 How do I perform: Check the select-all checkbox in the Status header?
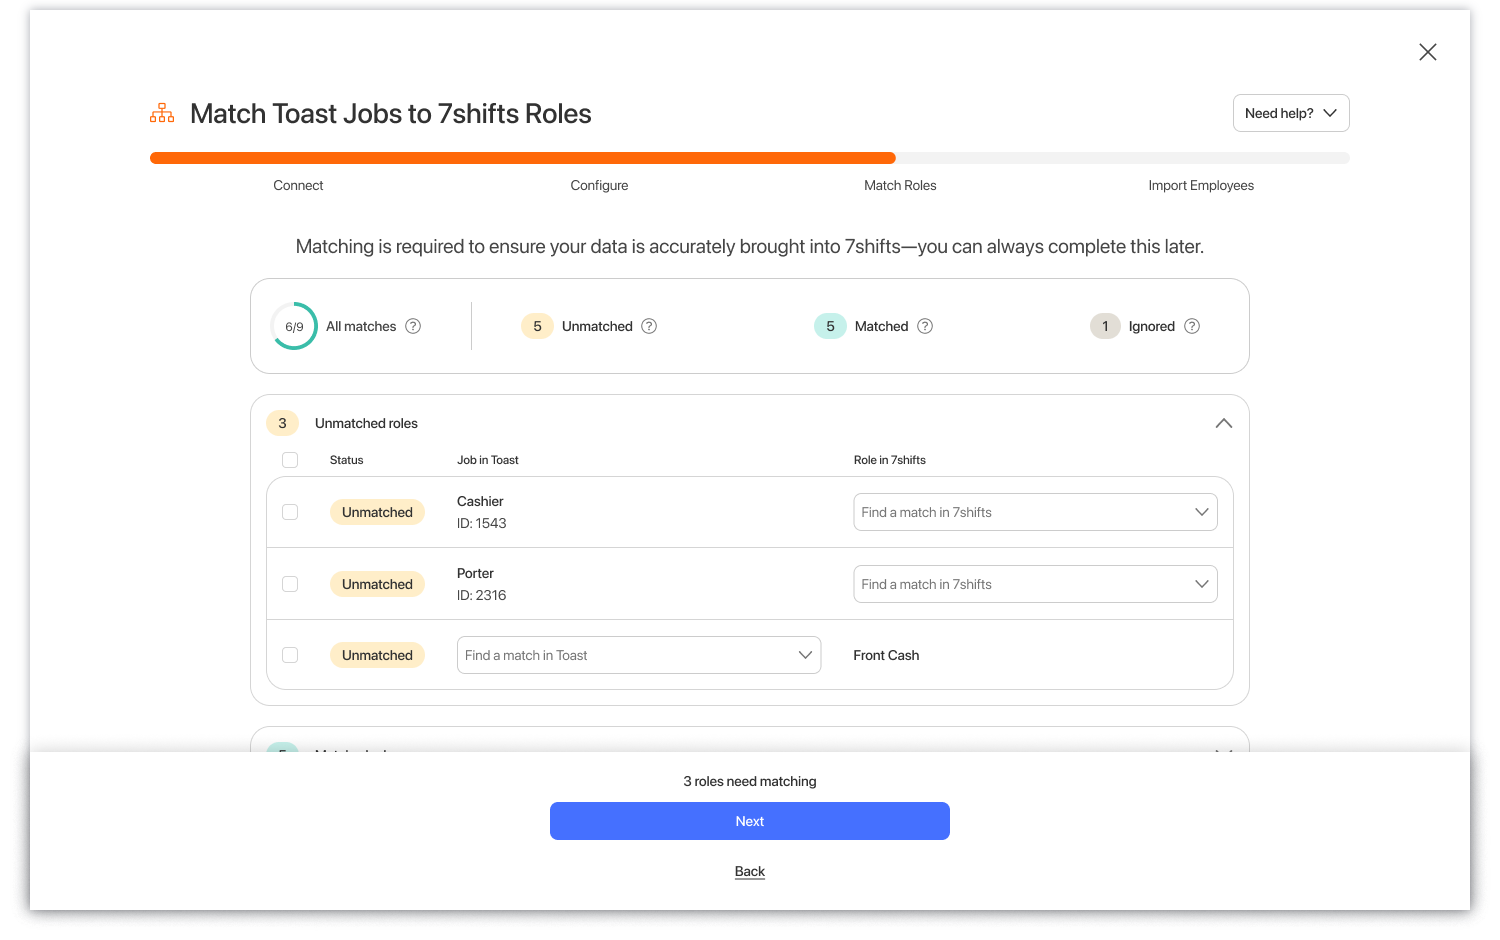[290, 460]
